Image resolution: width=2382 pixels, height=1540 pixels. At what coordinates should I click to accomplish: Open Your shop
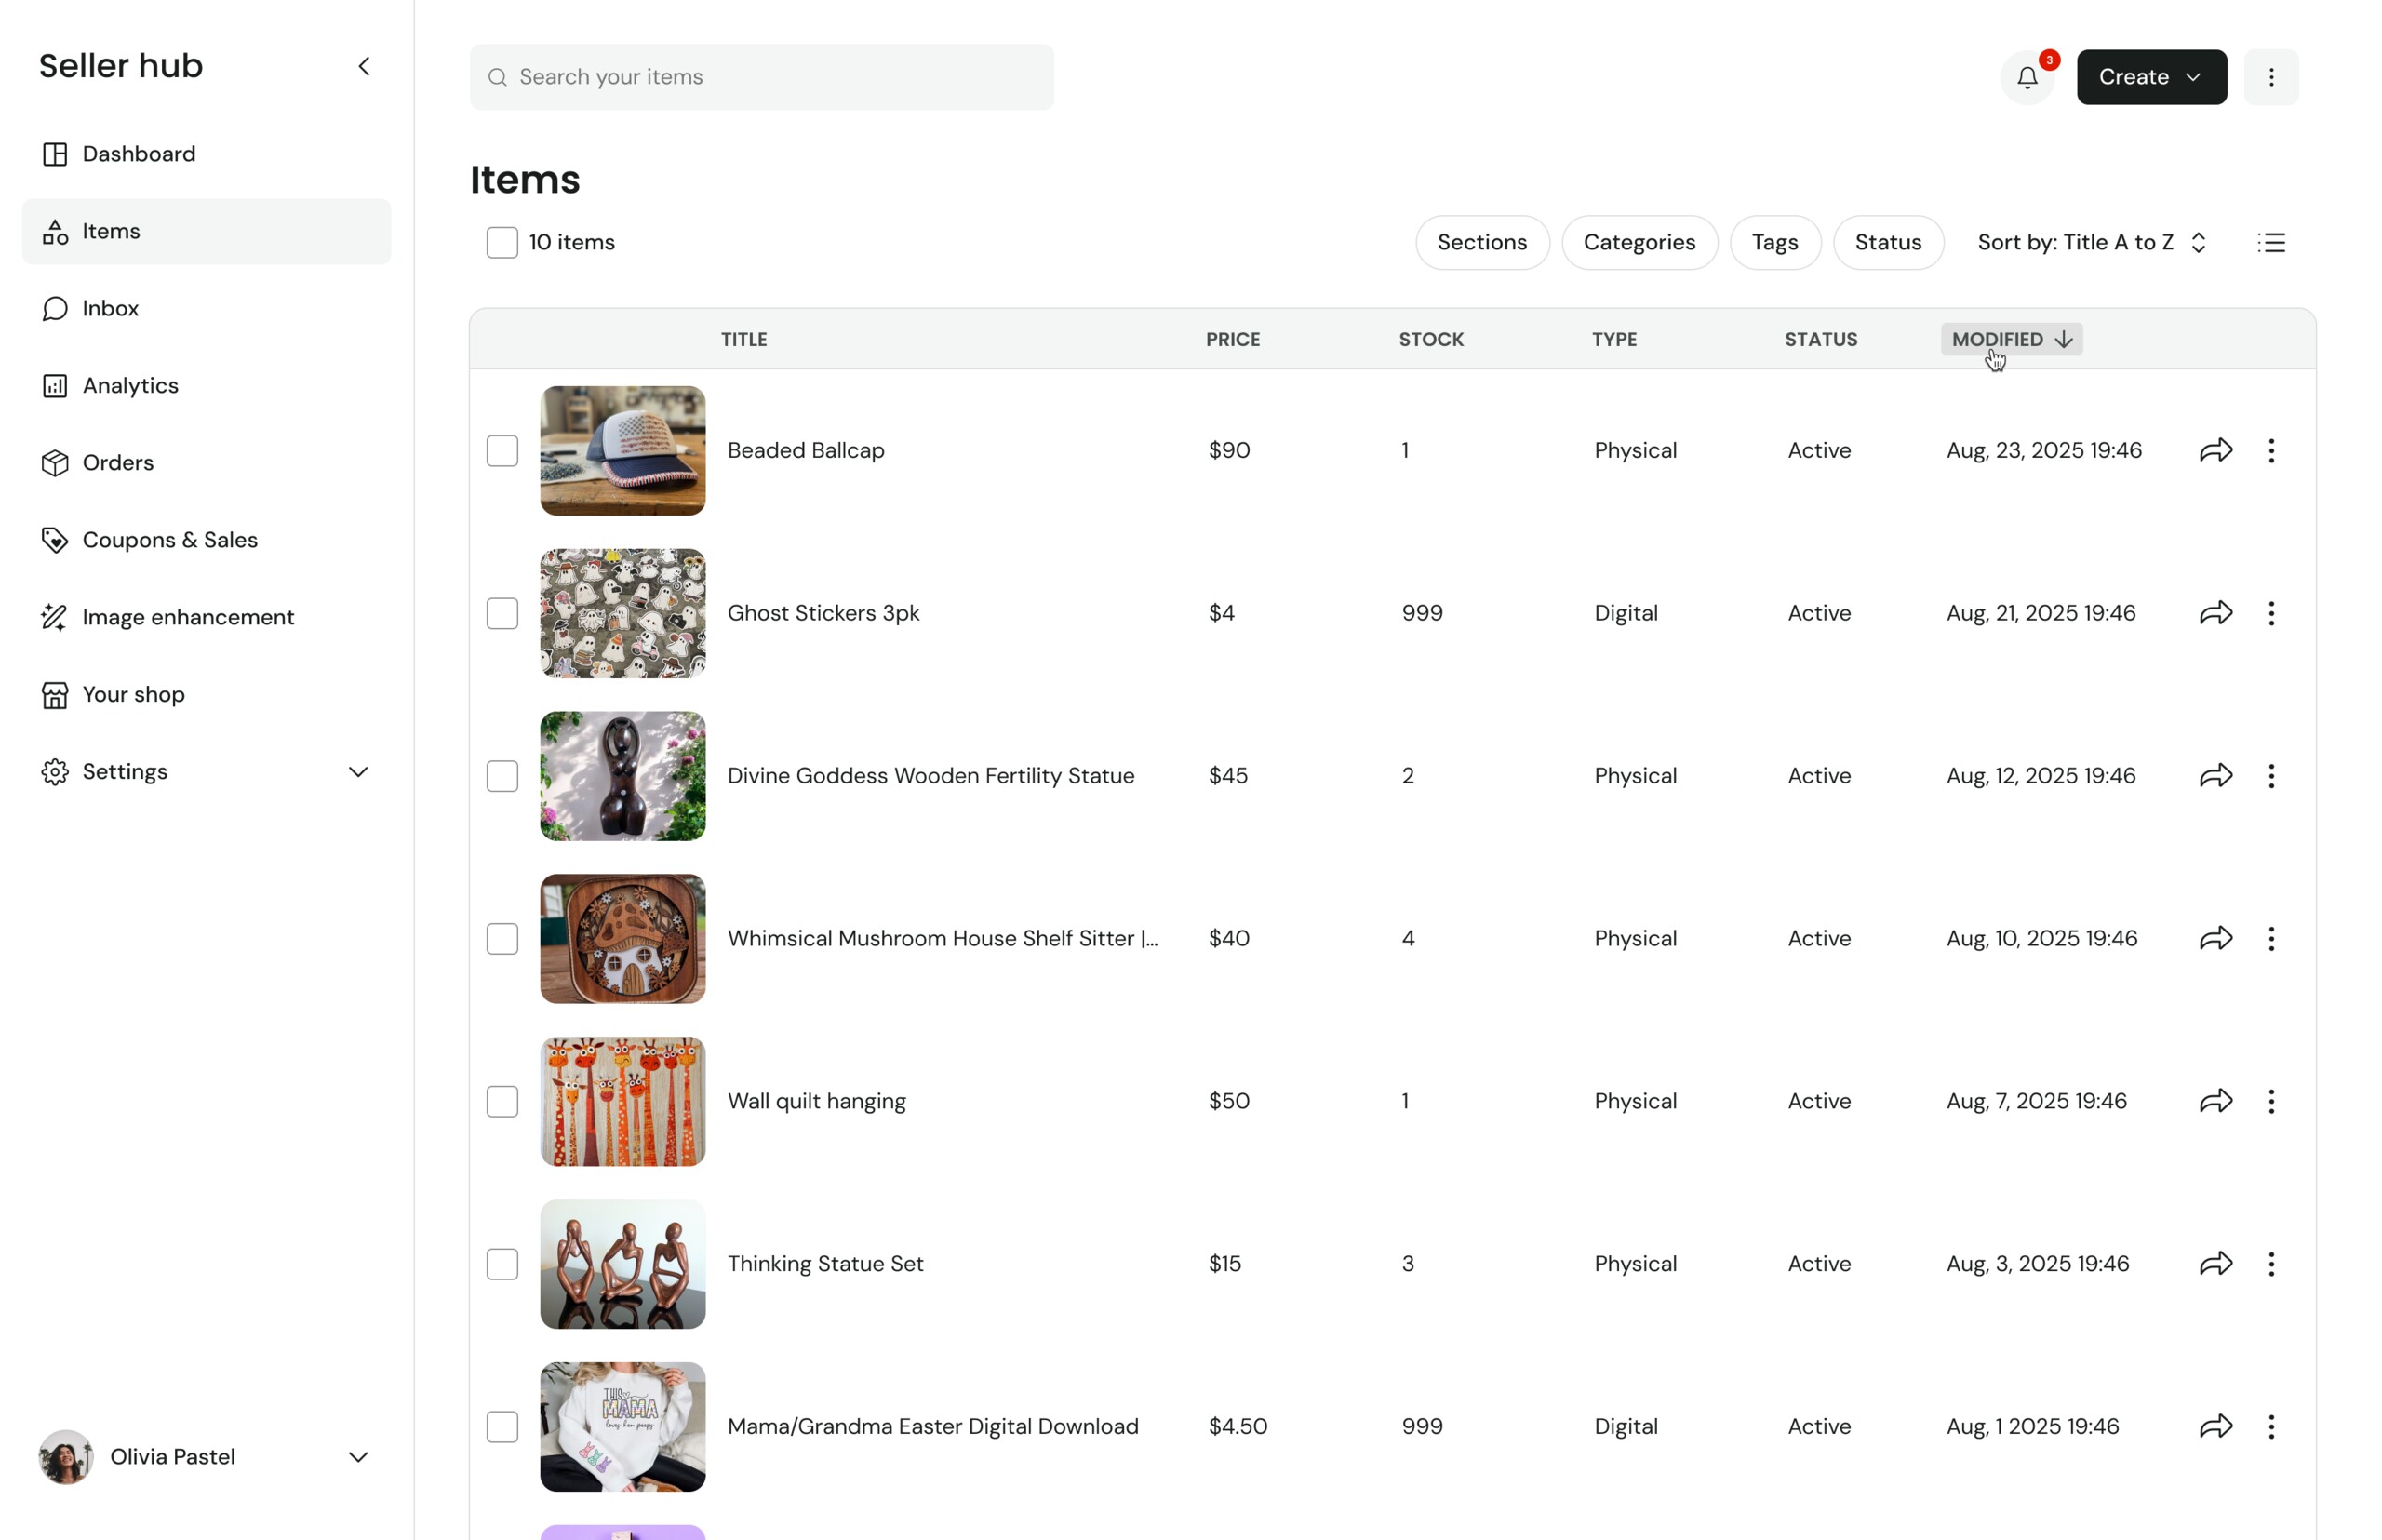[x=206, y=695]
